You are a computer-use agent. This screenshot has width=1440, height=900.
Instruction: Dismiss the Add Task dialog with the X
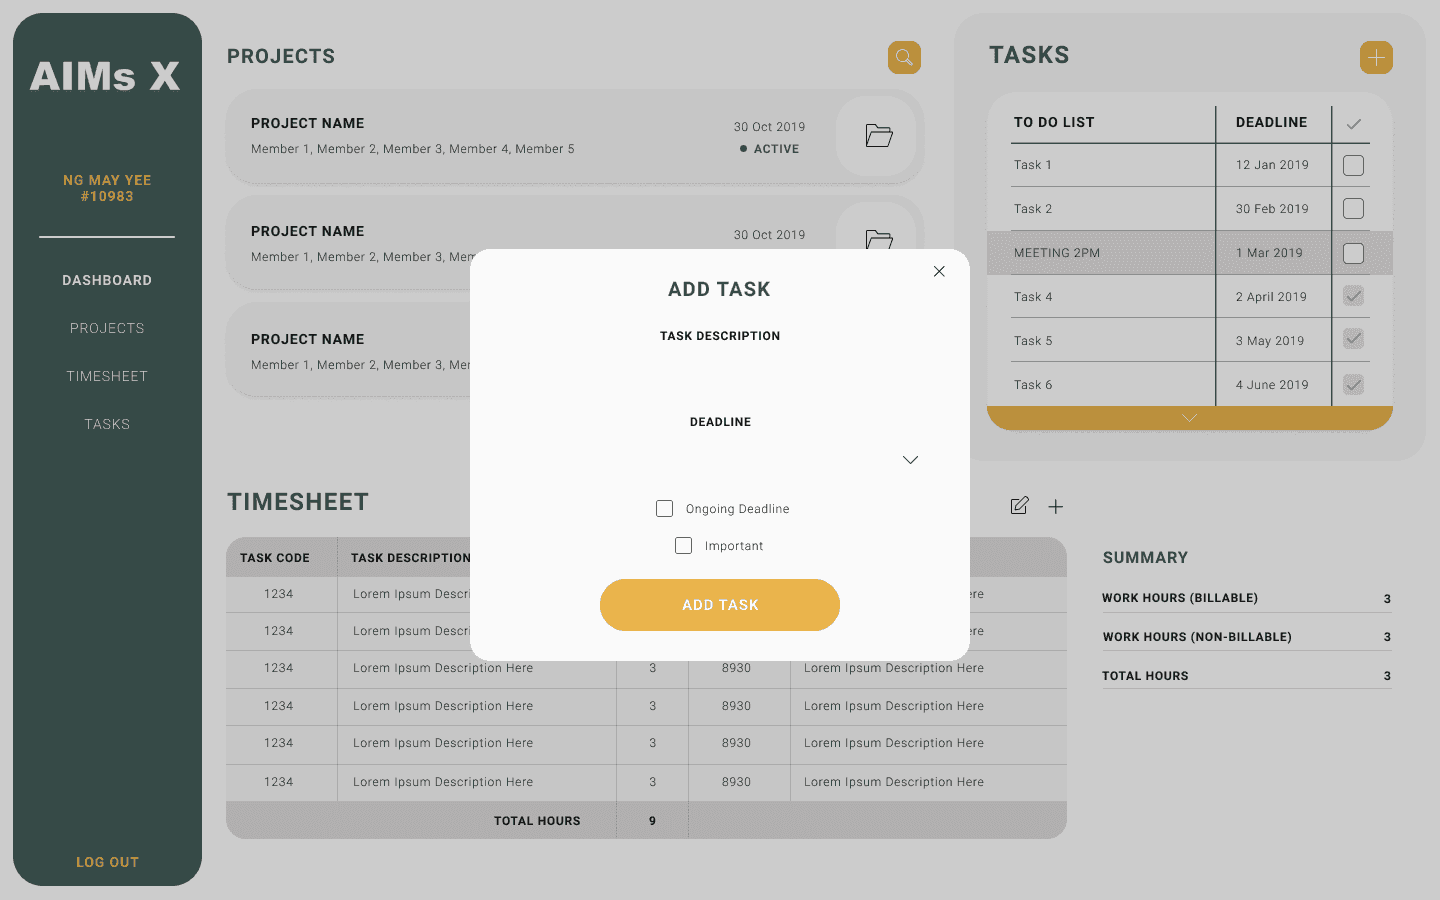point(939,271)
